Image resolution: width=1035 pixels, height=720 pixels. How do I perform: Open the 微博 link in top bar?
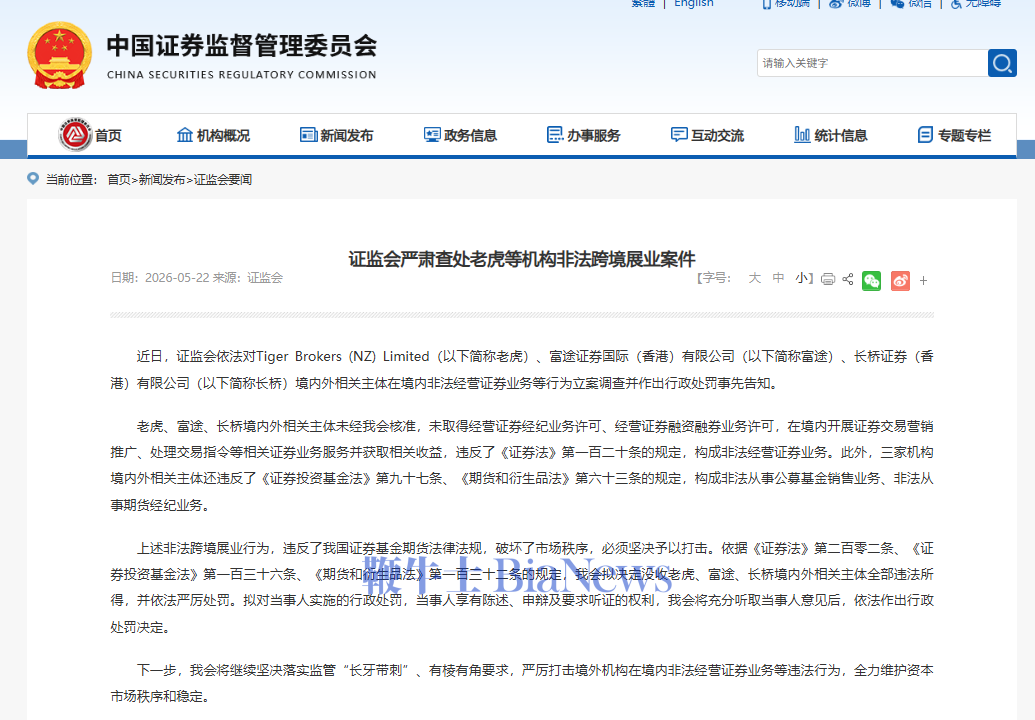(x=859, y=3)
